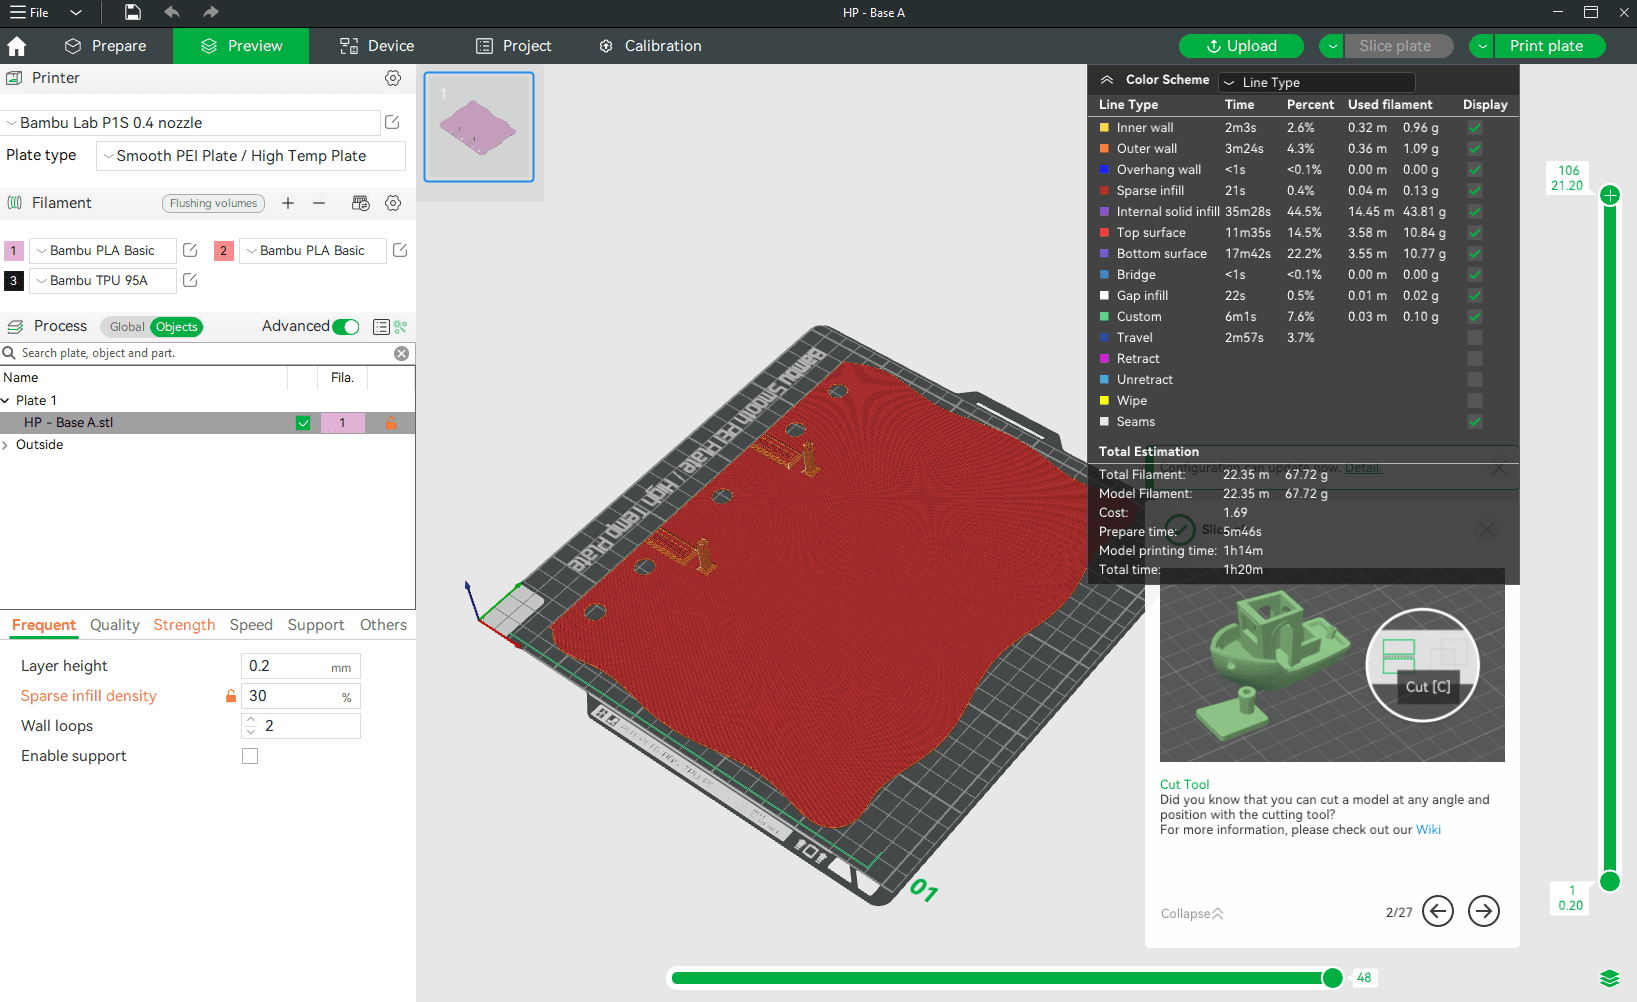Click the Flushing volumes button
The height and width of the screenshot is (1002, 1637).
[x=213, y=203]
